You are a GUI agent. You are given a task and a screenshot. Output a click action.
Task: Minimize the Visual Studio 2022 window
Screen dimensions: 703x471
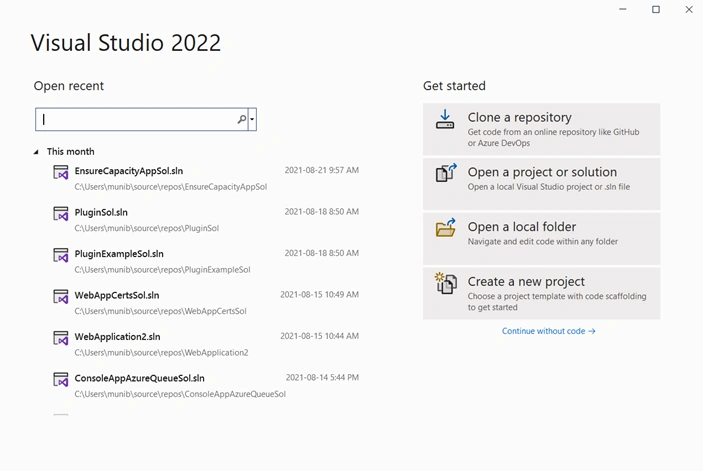point(623,9)
